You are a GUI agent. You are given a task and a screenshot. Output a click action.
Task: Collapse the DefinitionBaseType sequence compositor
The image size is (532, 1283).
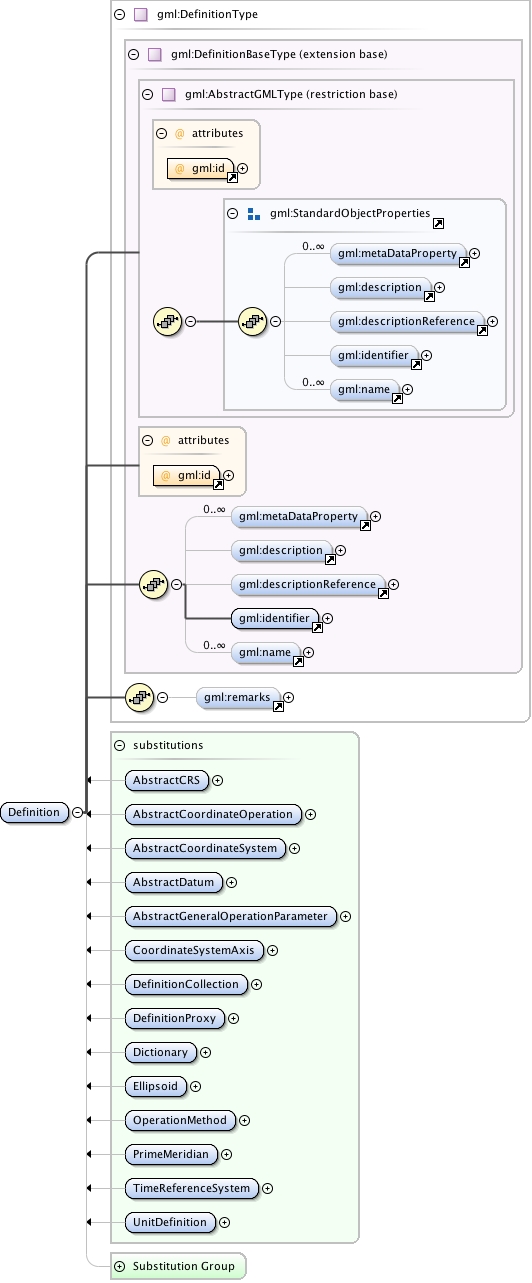(176, 585)
